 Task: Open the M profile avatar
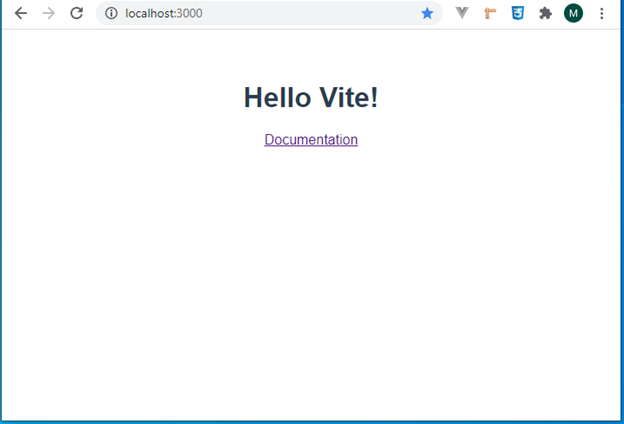pyautogui.click(x=573, y=13)
